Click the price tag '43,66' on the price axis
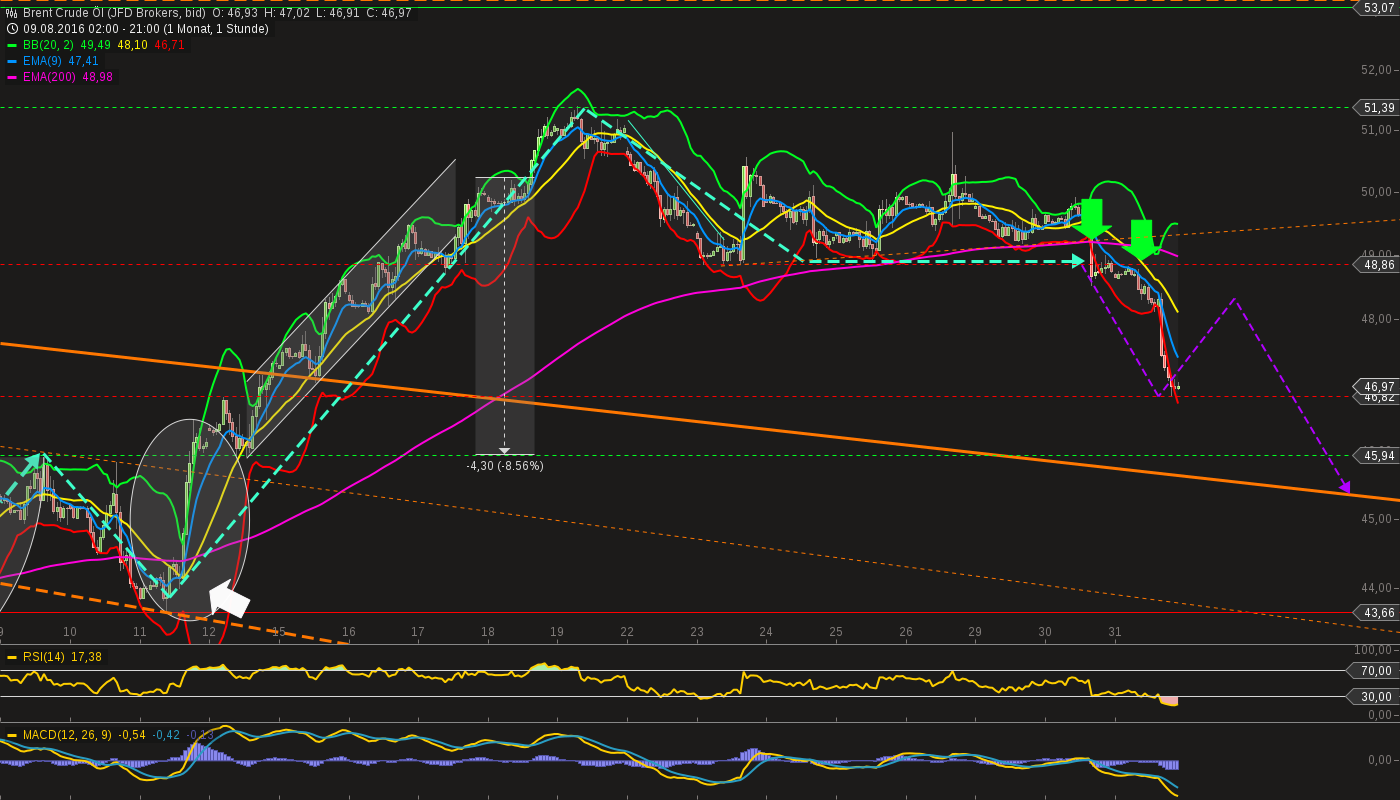Screen dimensions: 1400x800 [1377, 612]
